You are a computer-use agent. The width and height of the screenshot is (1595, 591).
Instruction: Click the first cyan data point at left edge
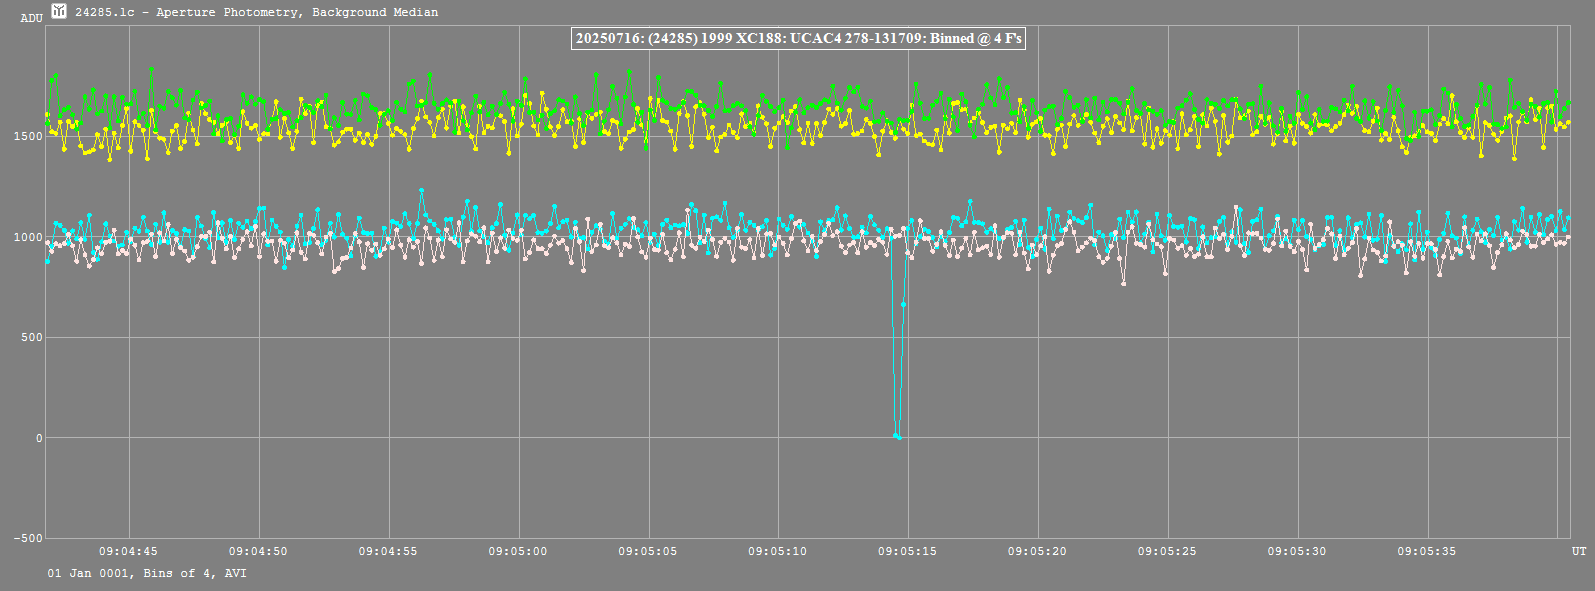(47, 261)
